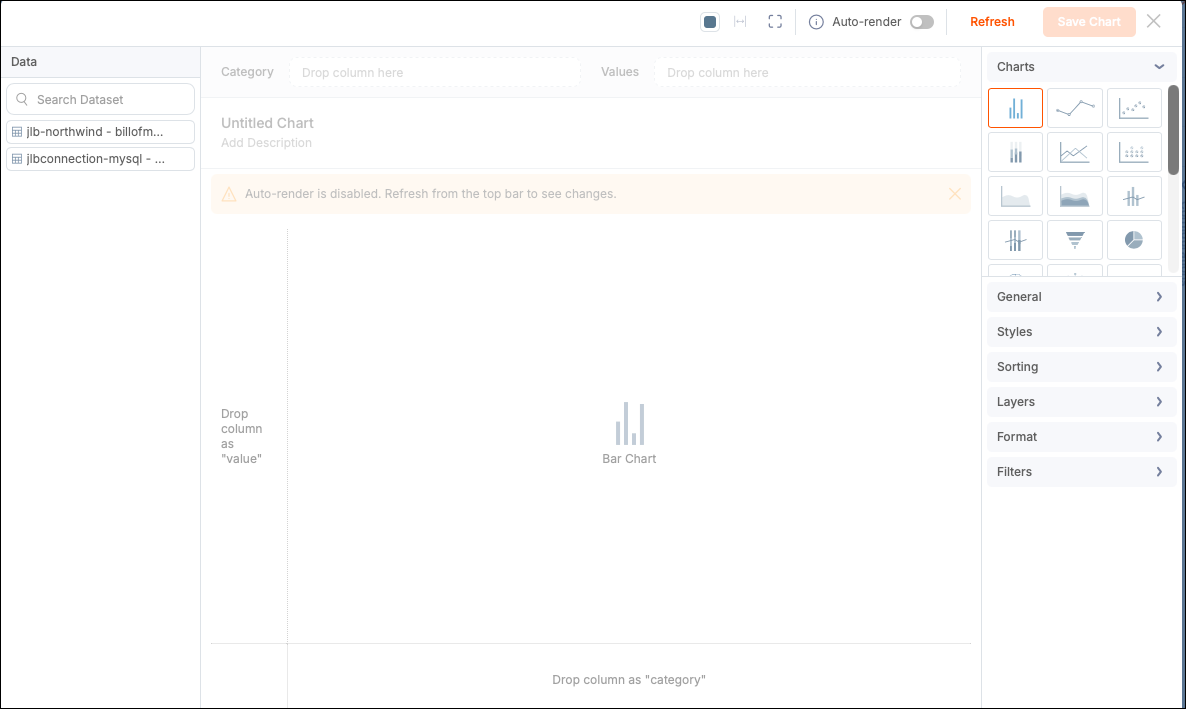The height and width of the screenshot is (709, 1186).
Task: Open fullscreen mode with the expand icon
Action: pyautogui.click(x=775, y=22)
